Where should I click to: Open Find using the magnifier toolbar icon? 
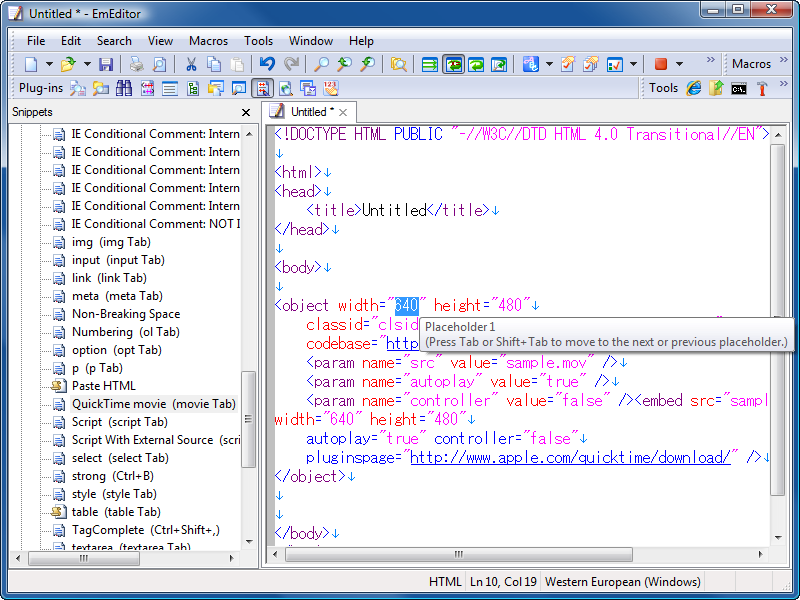322,64
